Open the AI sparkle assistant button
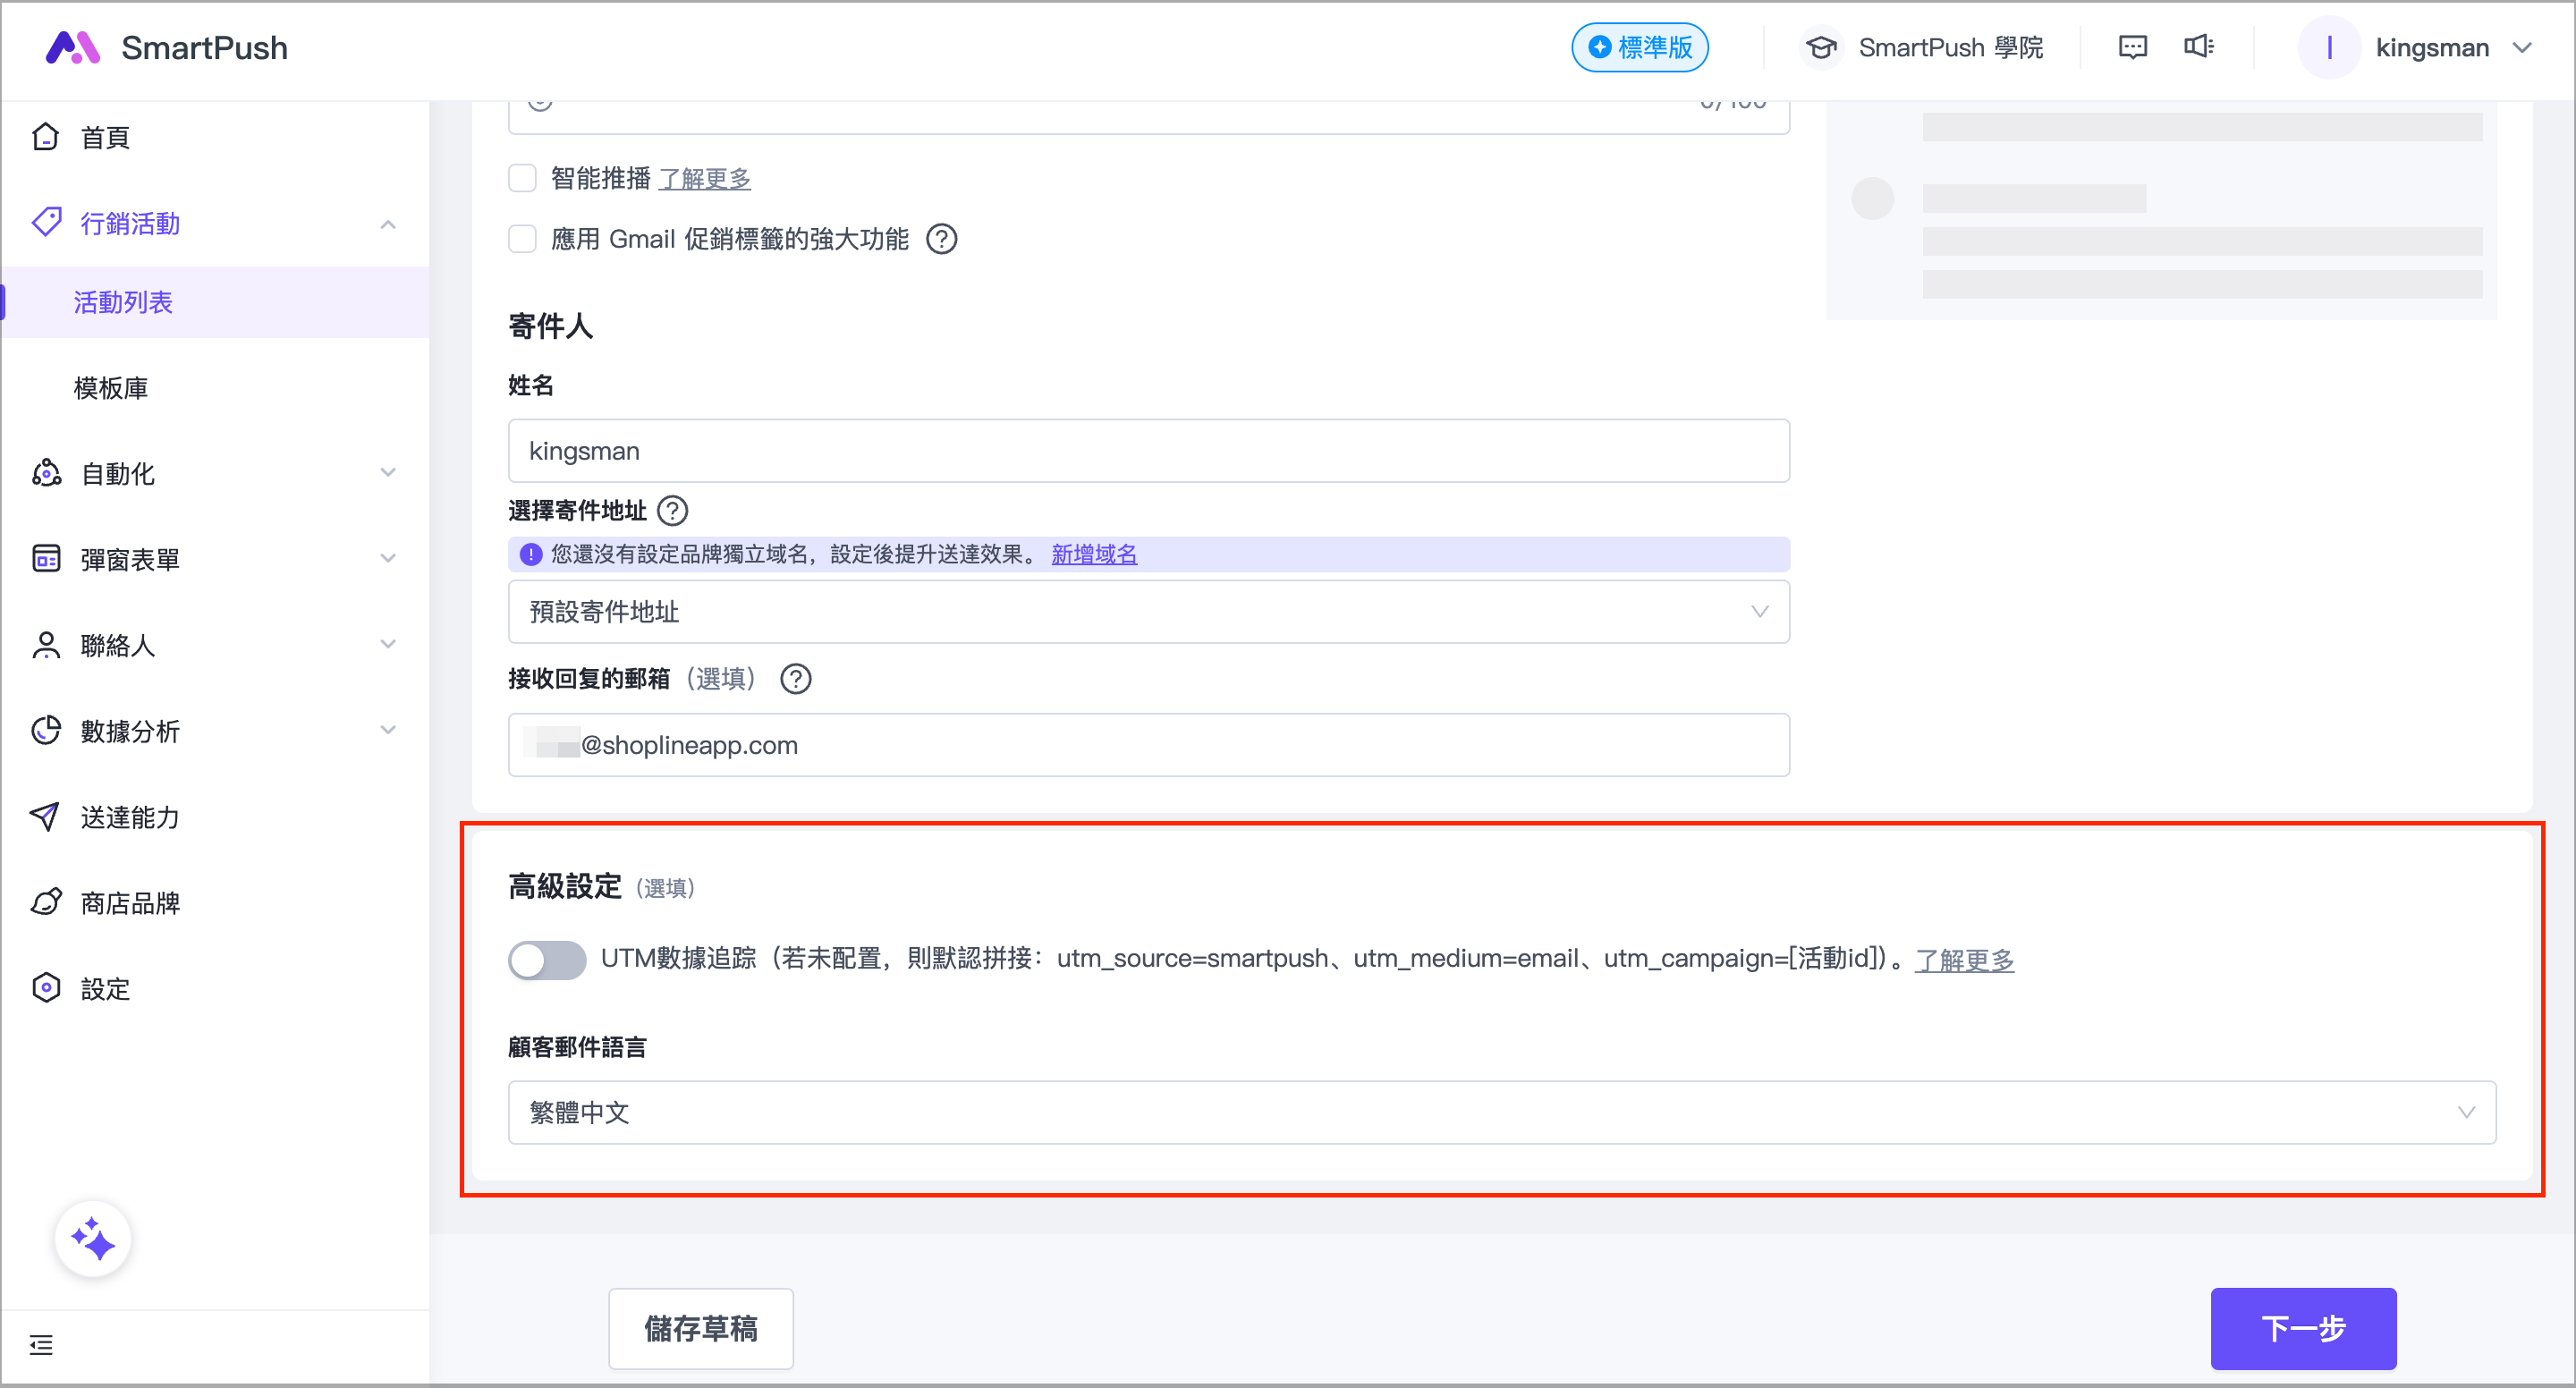 pyautogui.click(x=93, y=1240)
